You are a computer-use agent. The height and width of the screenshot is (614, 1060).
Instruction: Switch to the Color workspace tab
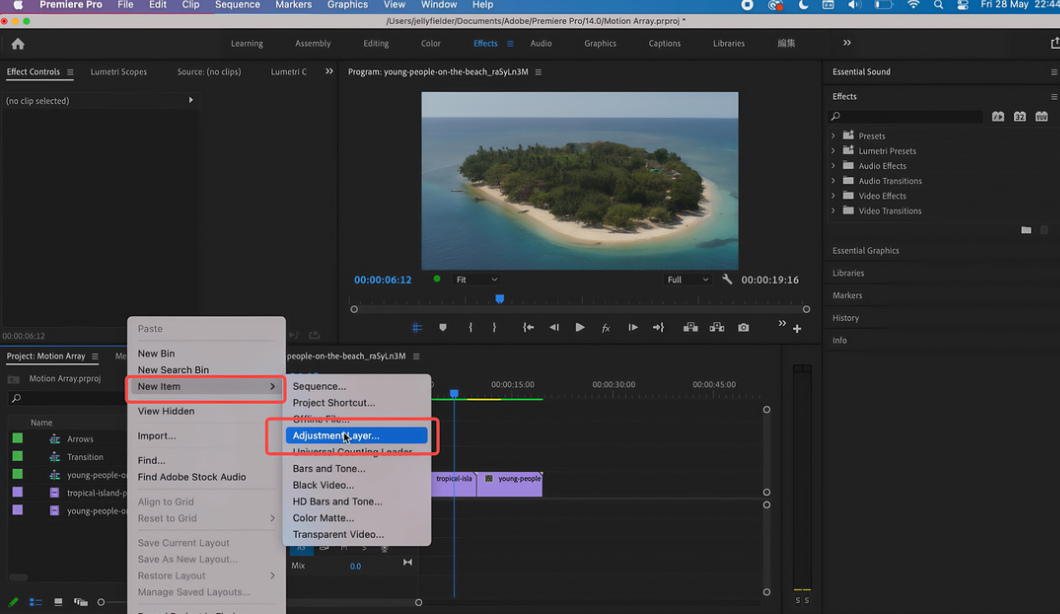pos(430,44)
